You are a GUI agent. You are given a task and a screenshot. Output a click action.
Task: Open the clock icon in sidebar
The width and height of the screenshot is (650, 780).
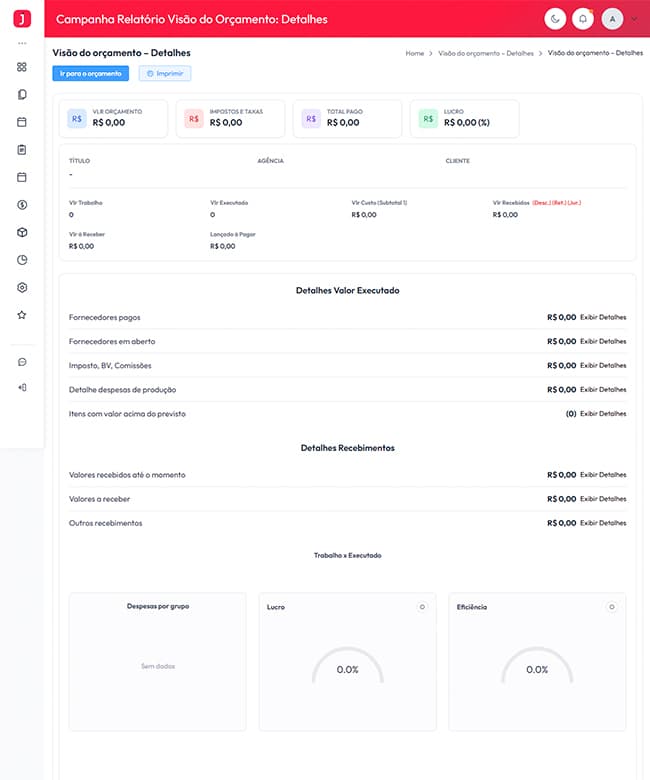point(22,260)
